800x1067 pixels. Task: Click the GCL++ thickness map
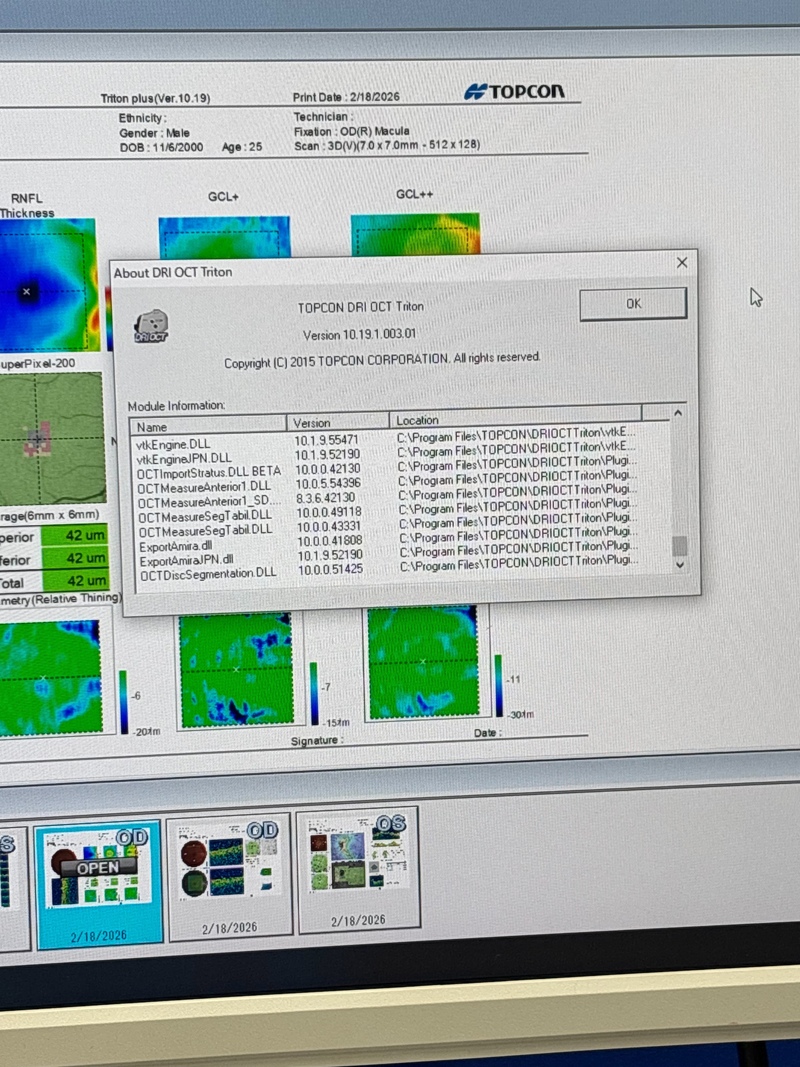pyautogui.click(x=415, y=234)
